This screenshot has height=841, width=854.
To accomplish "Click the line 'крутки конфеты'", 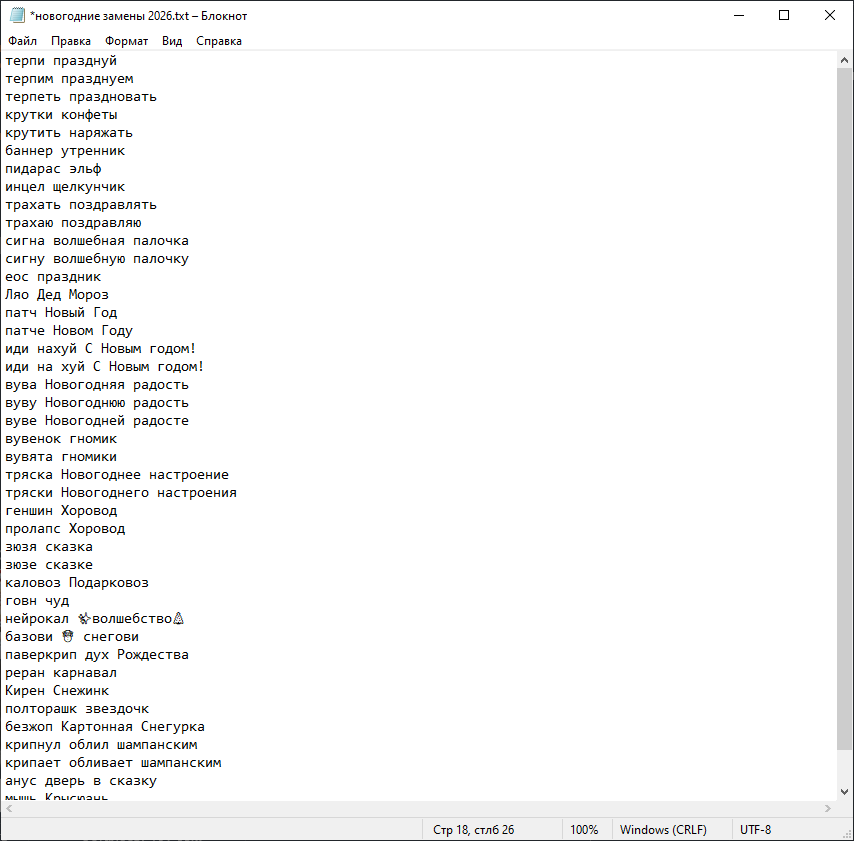I will point(61,115).
